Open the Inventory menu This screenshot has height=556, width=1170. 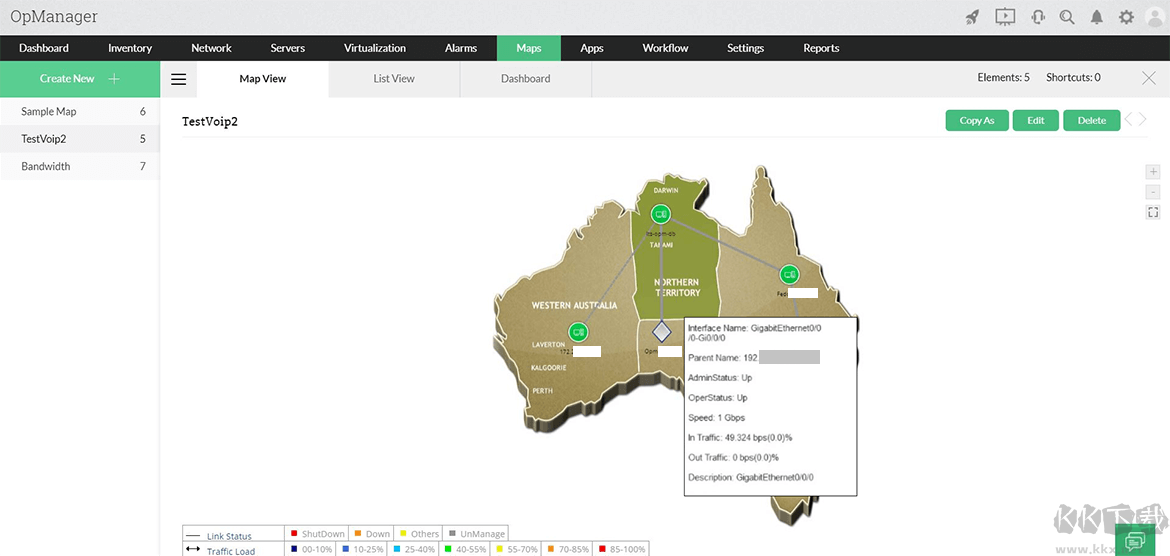click(x=130, y=48)
